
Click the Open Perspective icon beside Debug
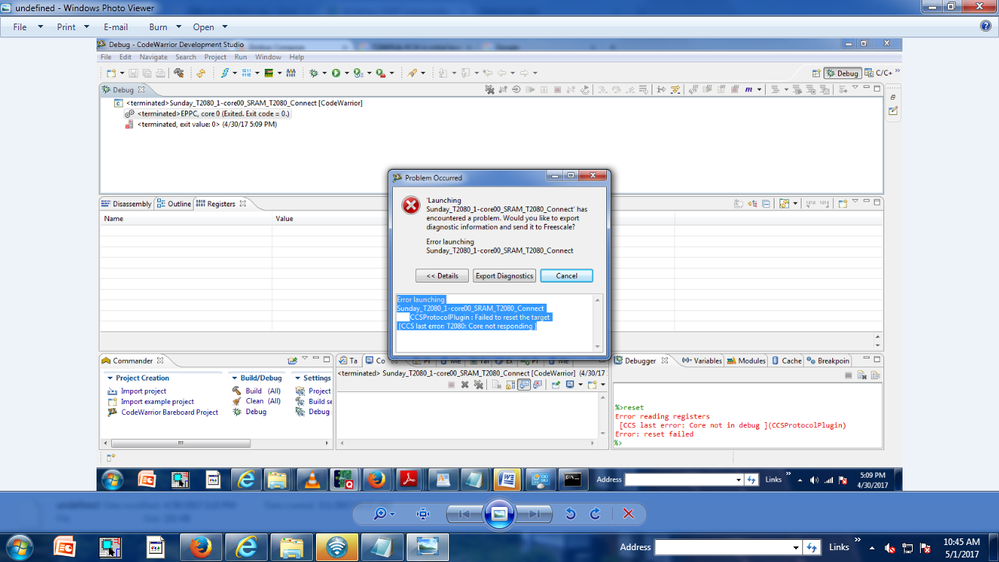point(816,73)
